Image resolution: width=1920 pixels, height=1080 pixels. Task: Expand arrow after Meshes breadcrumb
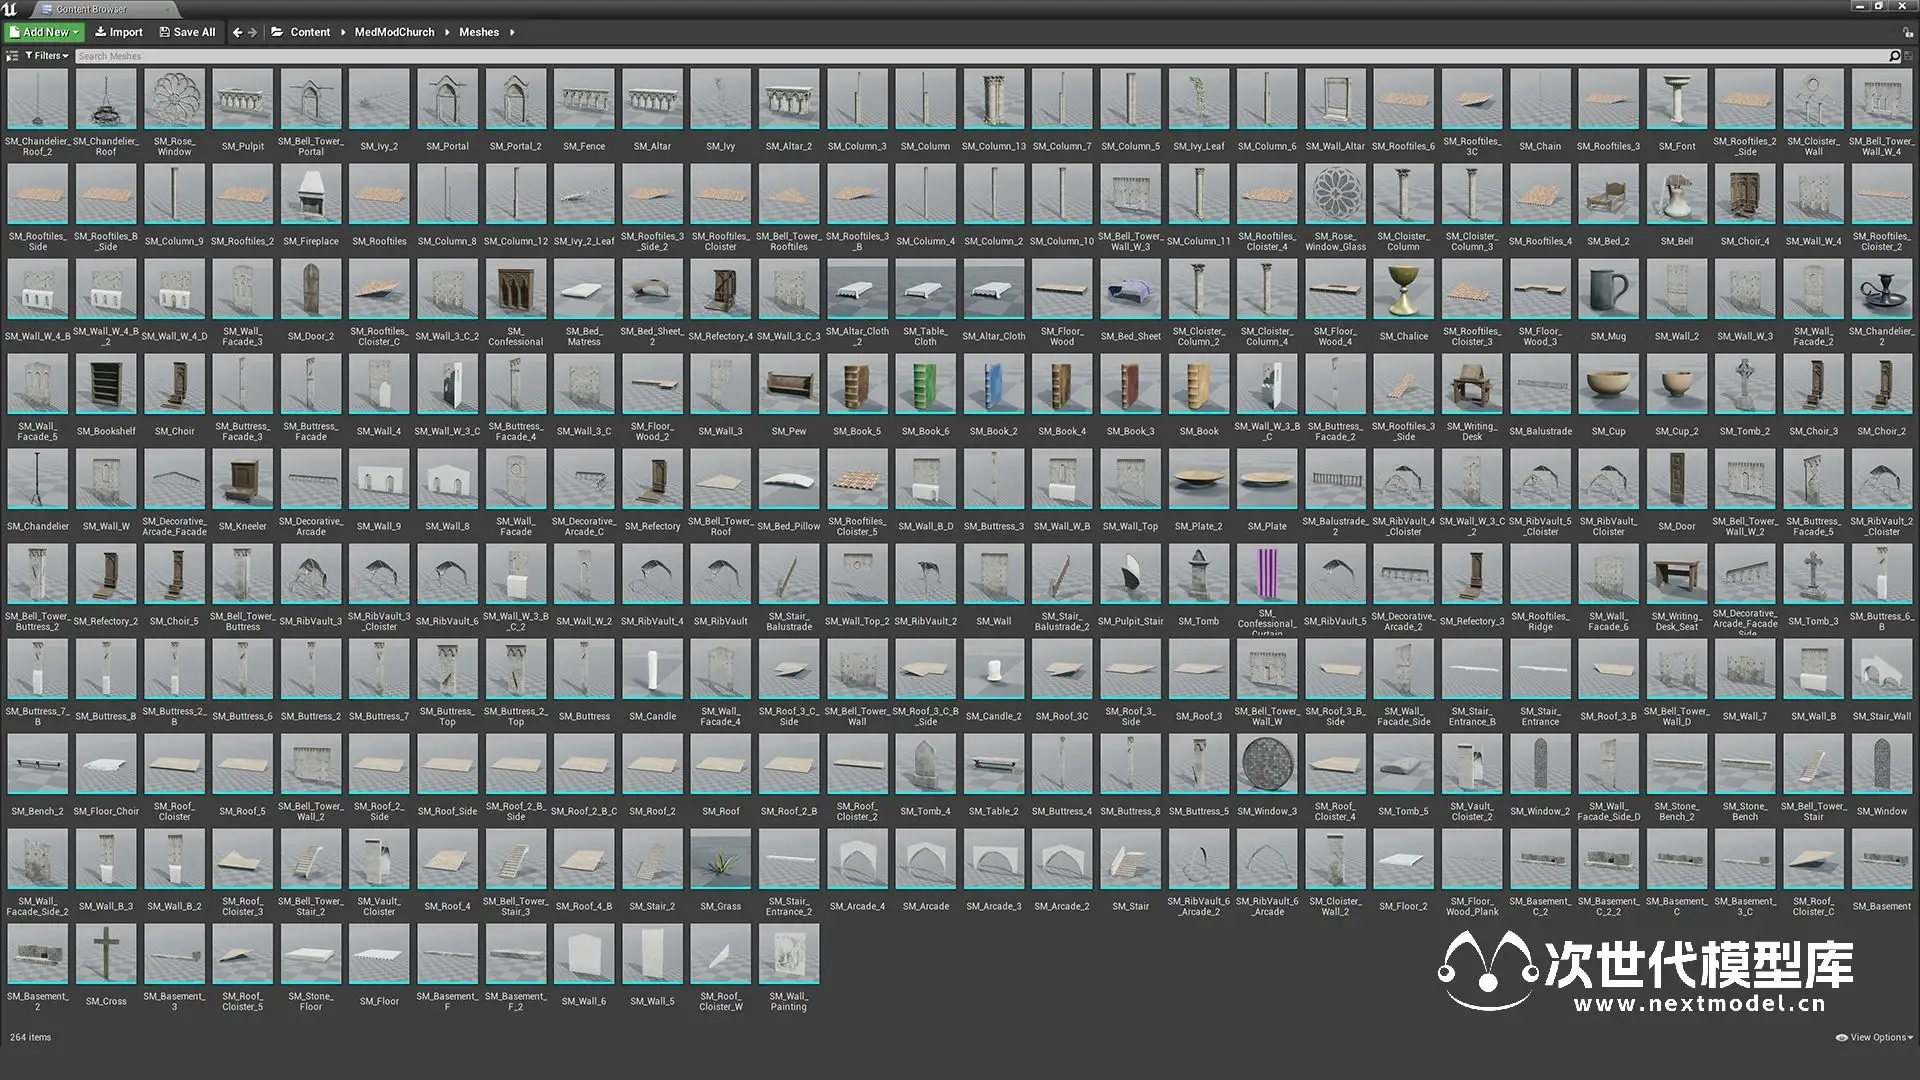coord(512,32)
